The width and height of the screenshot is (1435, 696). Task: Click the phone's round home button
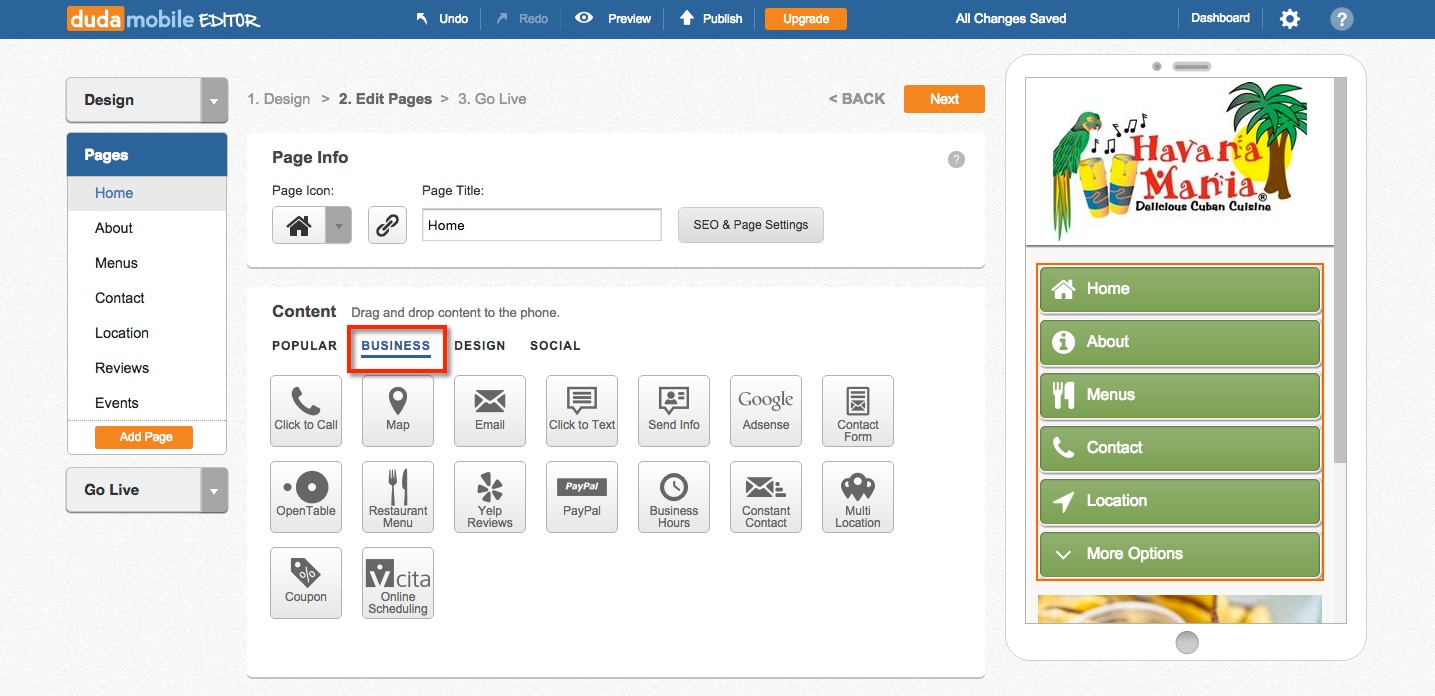click(1187, 641)
